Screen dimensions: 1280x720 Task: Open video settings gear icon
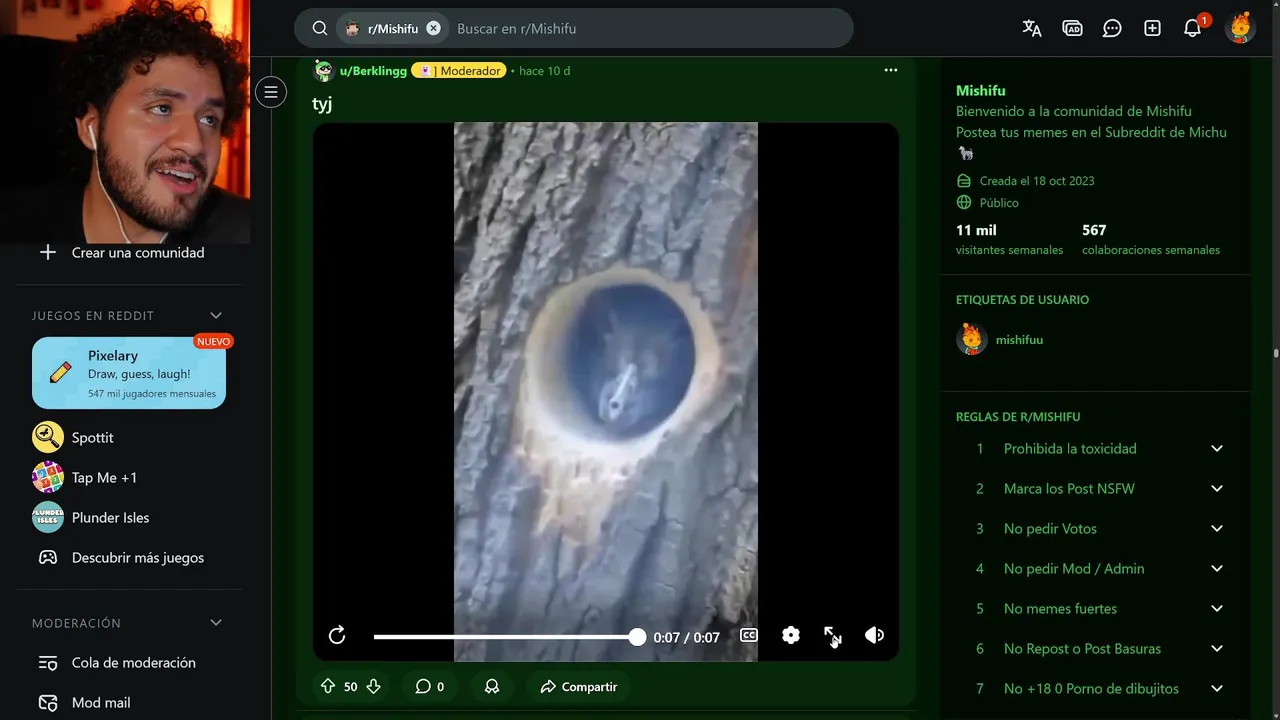[x=791, y=635]
